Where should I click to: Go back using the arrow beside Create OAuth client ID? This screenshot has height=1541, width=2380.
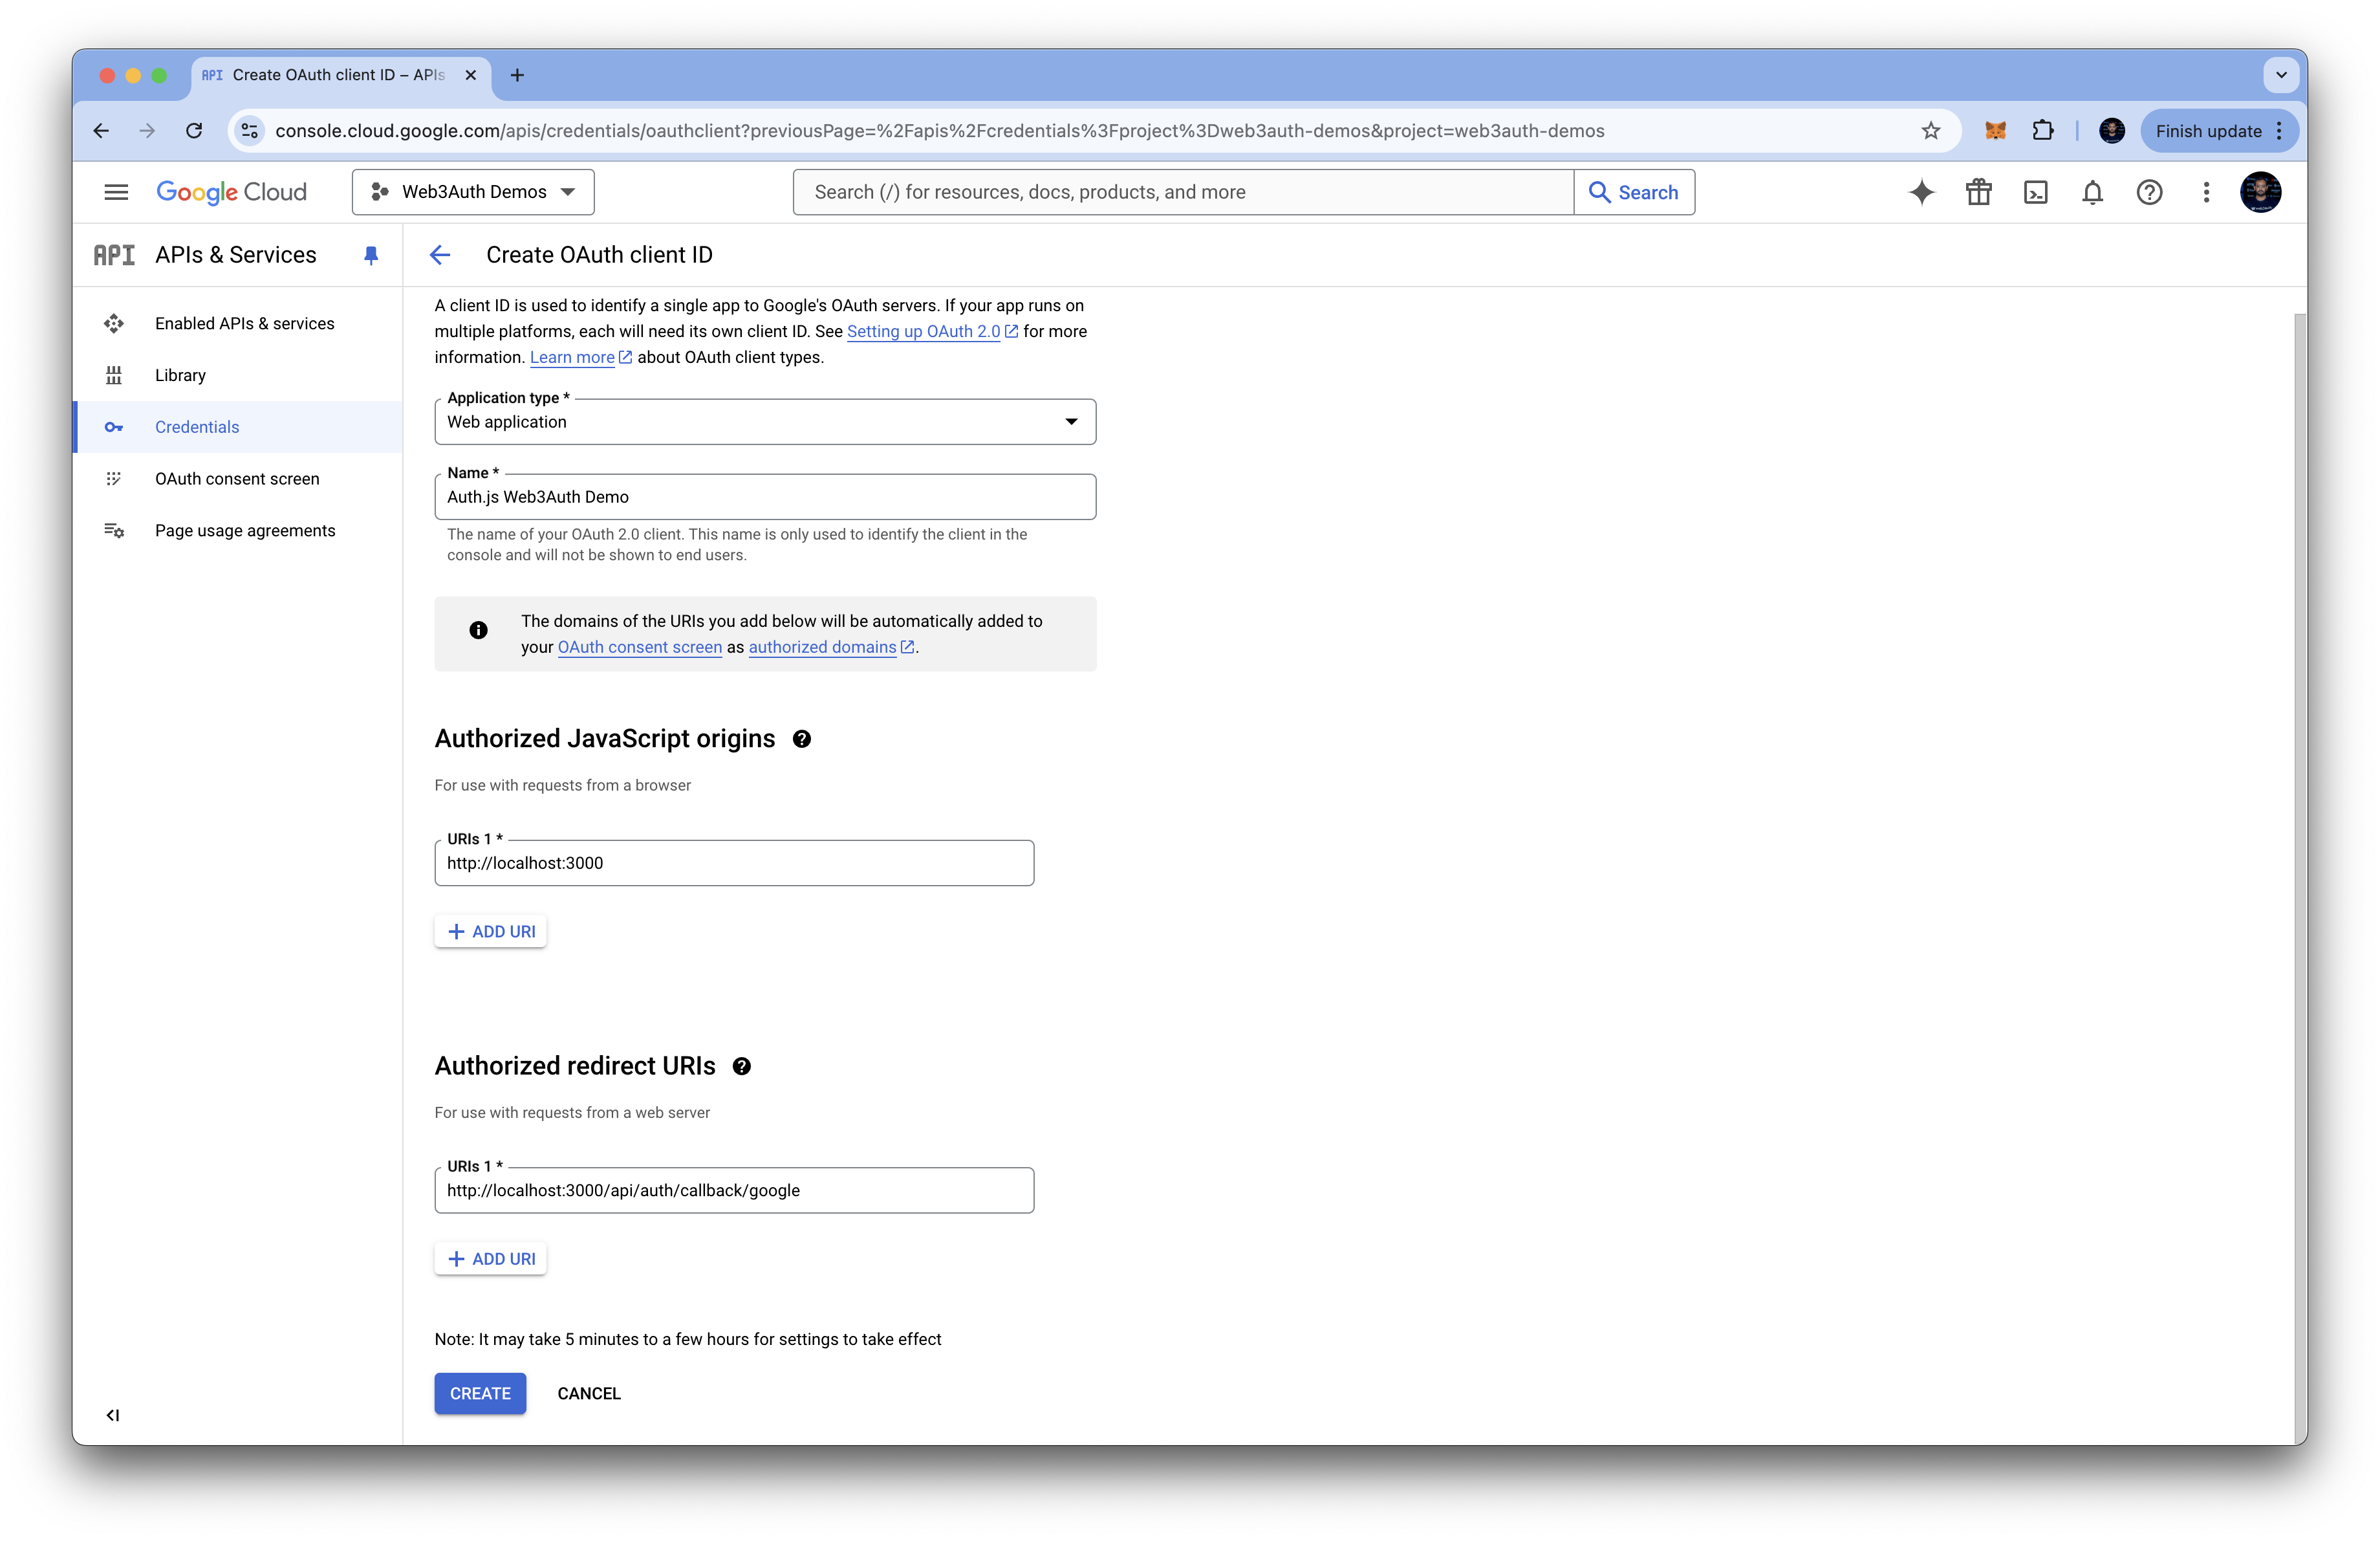(x=440, y=255)
